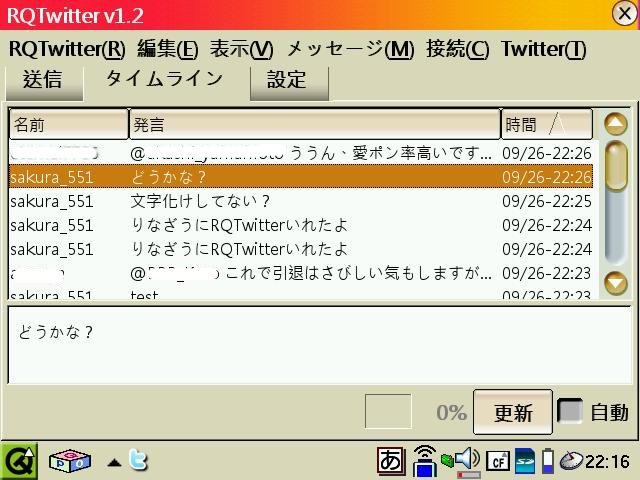640x480 pixels.
Task: Switch to the 送信 tab
Action: 42,81
